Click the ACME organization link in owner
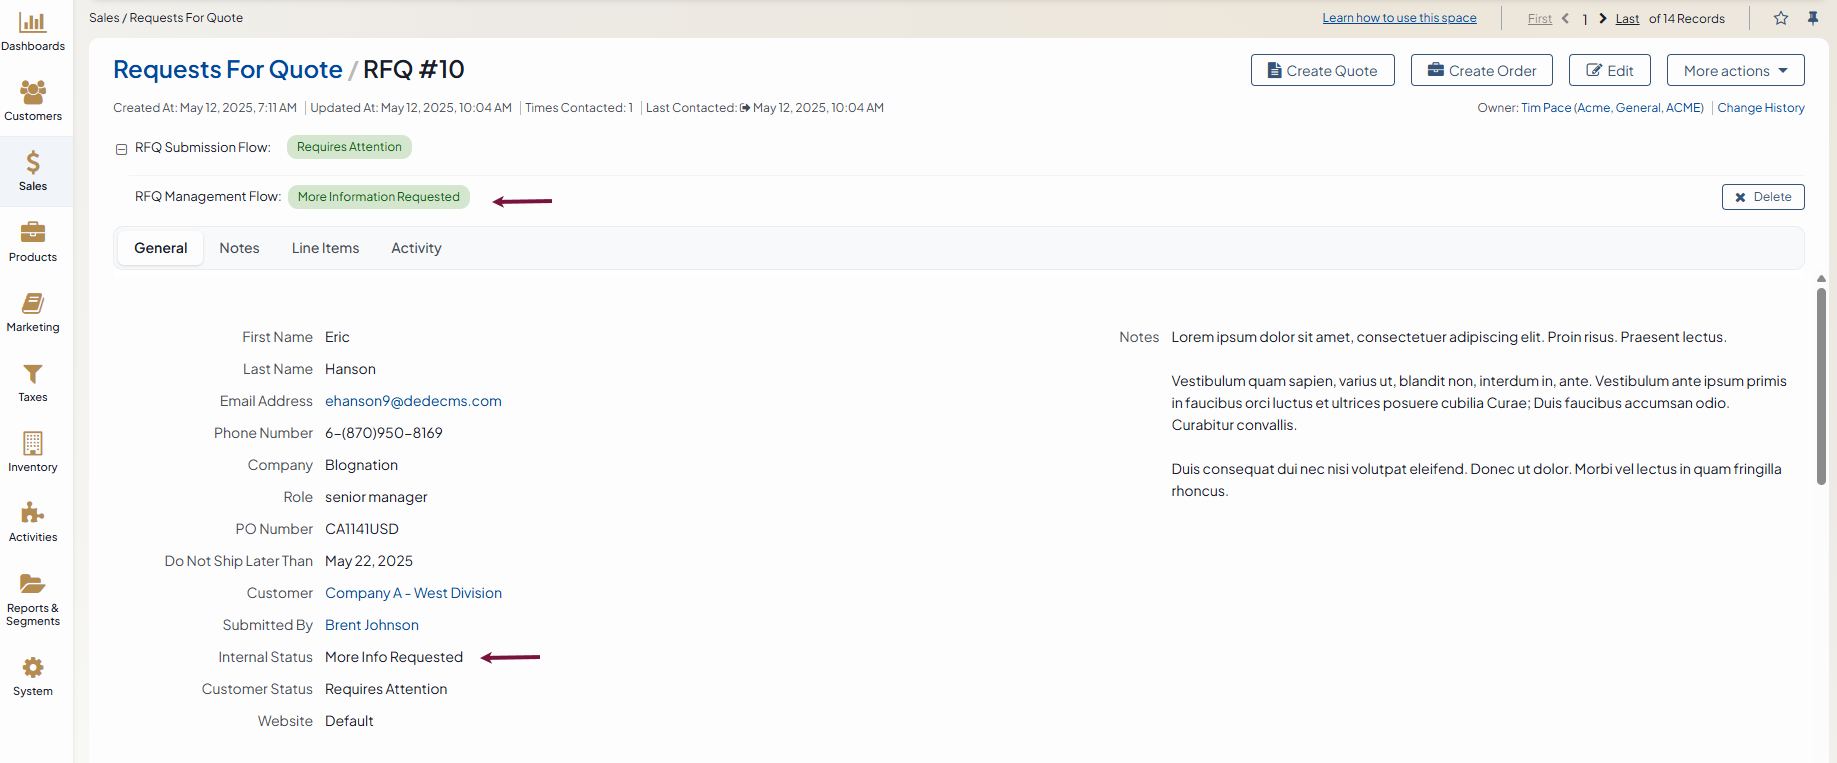 pyautogui.click(x=1683, y=108)
